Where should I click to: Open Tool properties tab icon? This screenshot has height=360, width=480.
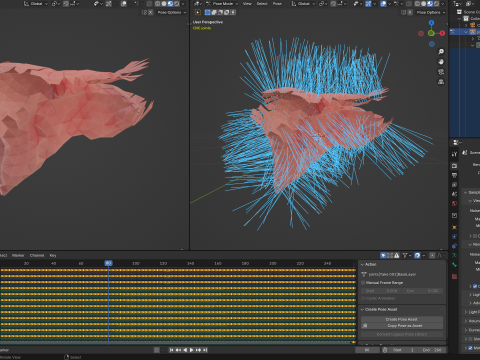click(454, 154)
